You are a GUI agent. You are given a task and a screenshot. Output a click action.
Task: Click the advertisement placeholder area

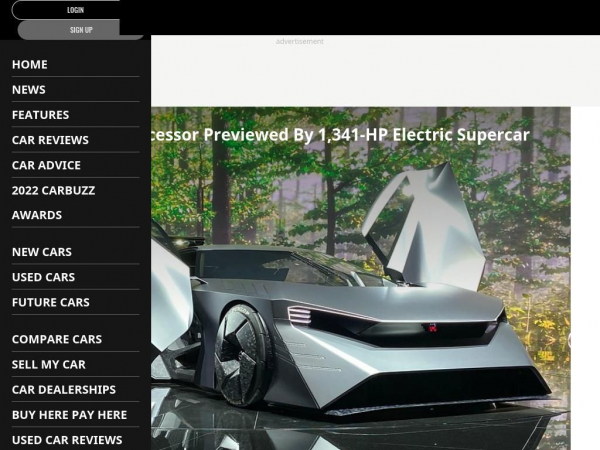pos(300,42)
